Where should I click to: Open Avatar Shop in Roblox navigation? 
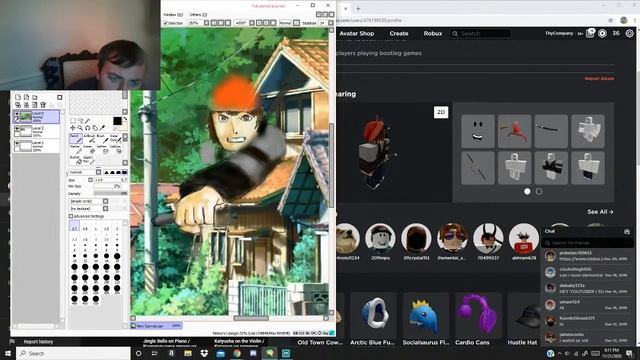pyautogui.click(x=357, y=33)
